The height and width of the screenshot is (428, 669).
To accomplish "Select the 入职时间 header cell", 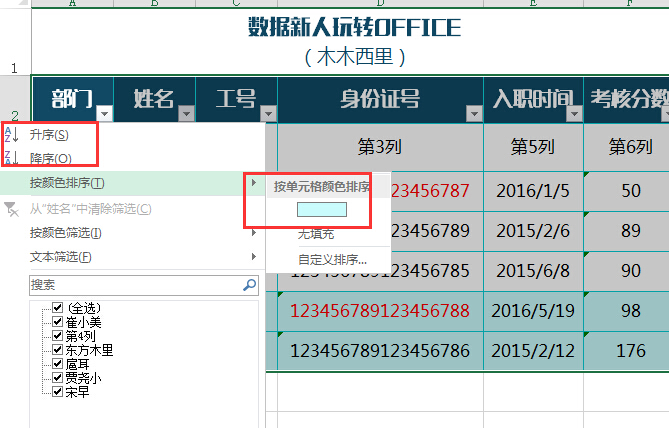I will [533, 100].
